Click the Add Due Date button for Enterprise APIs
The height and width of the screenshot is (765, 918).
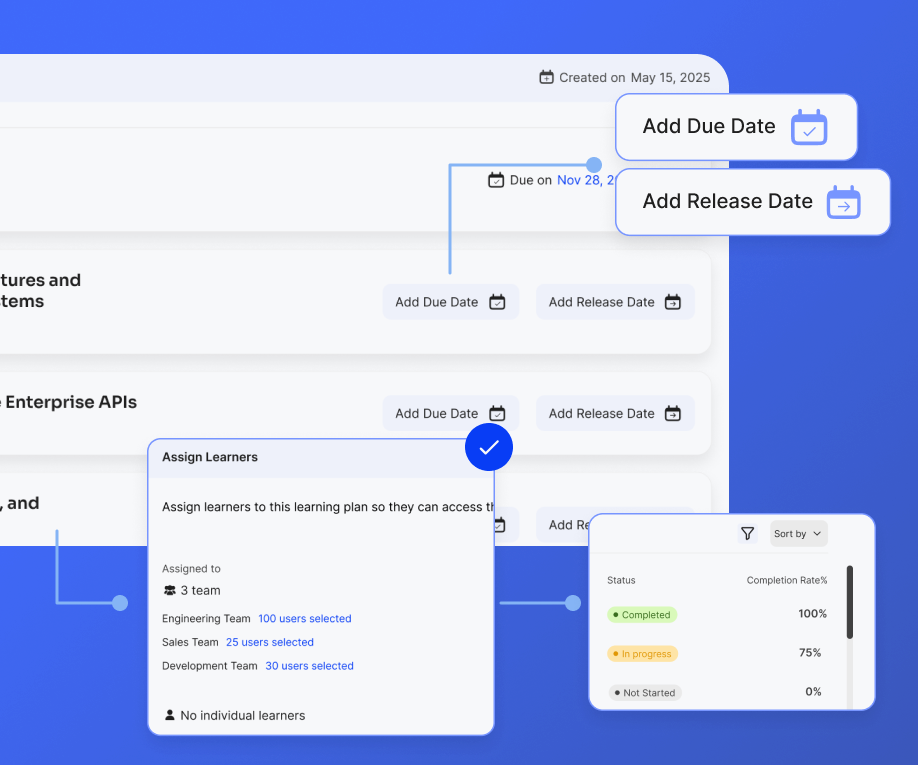[x=450, y=413]
